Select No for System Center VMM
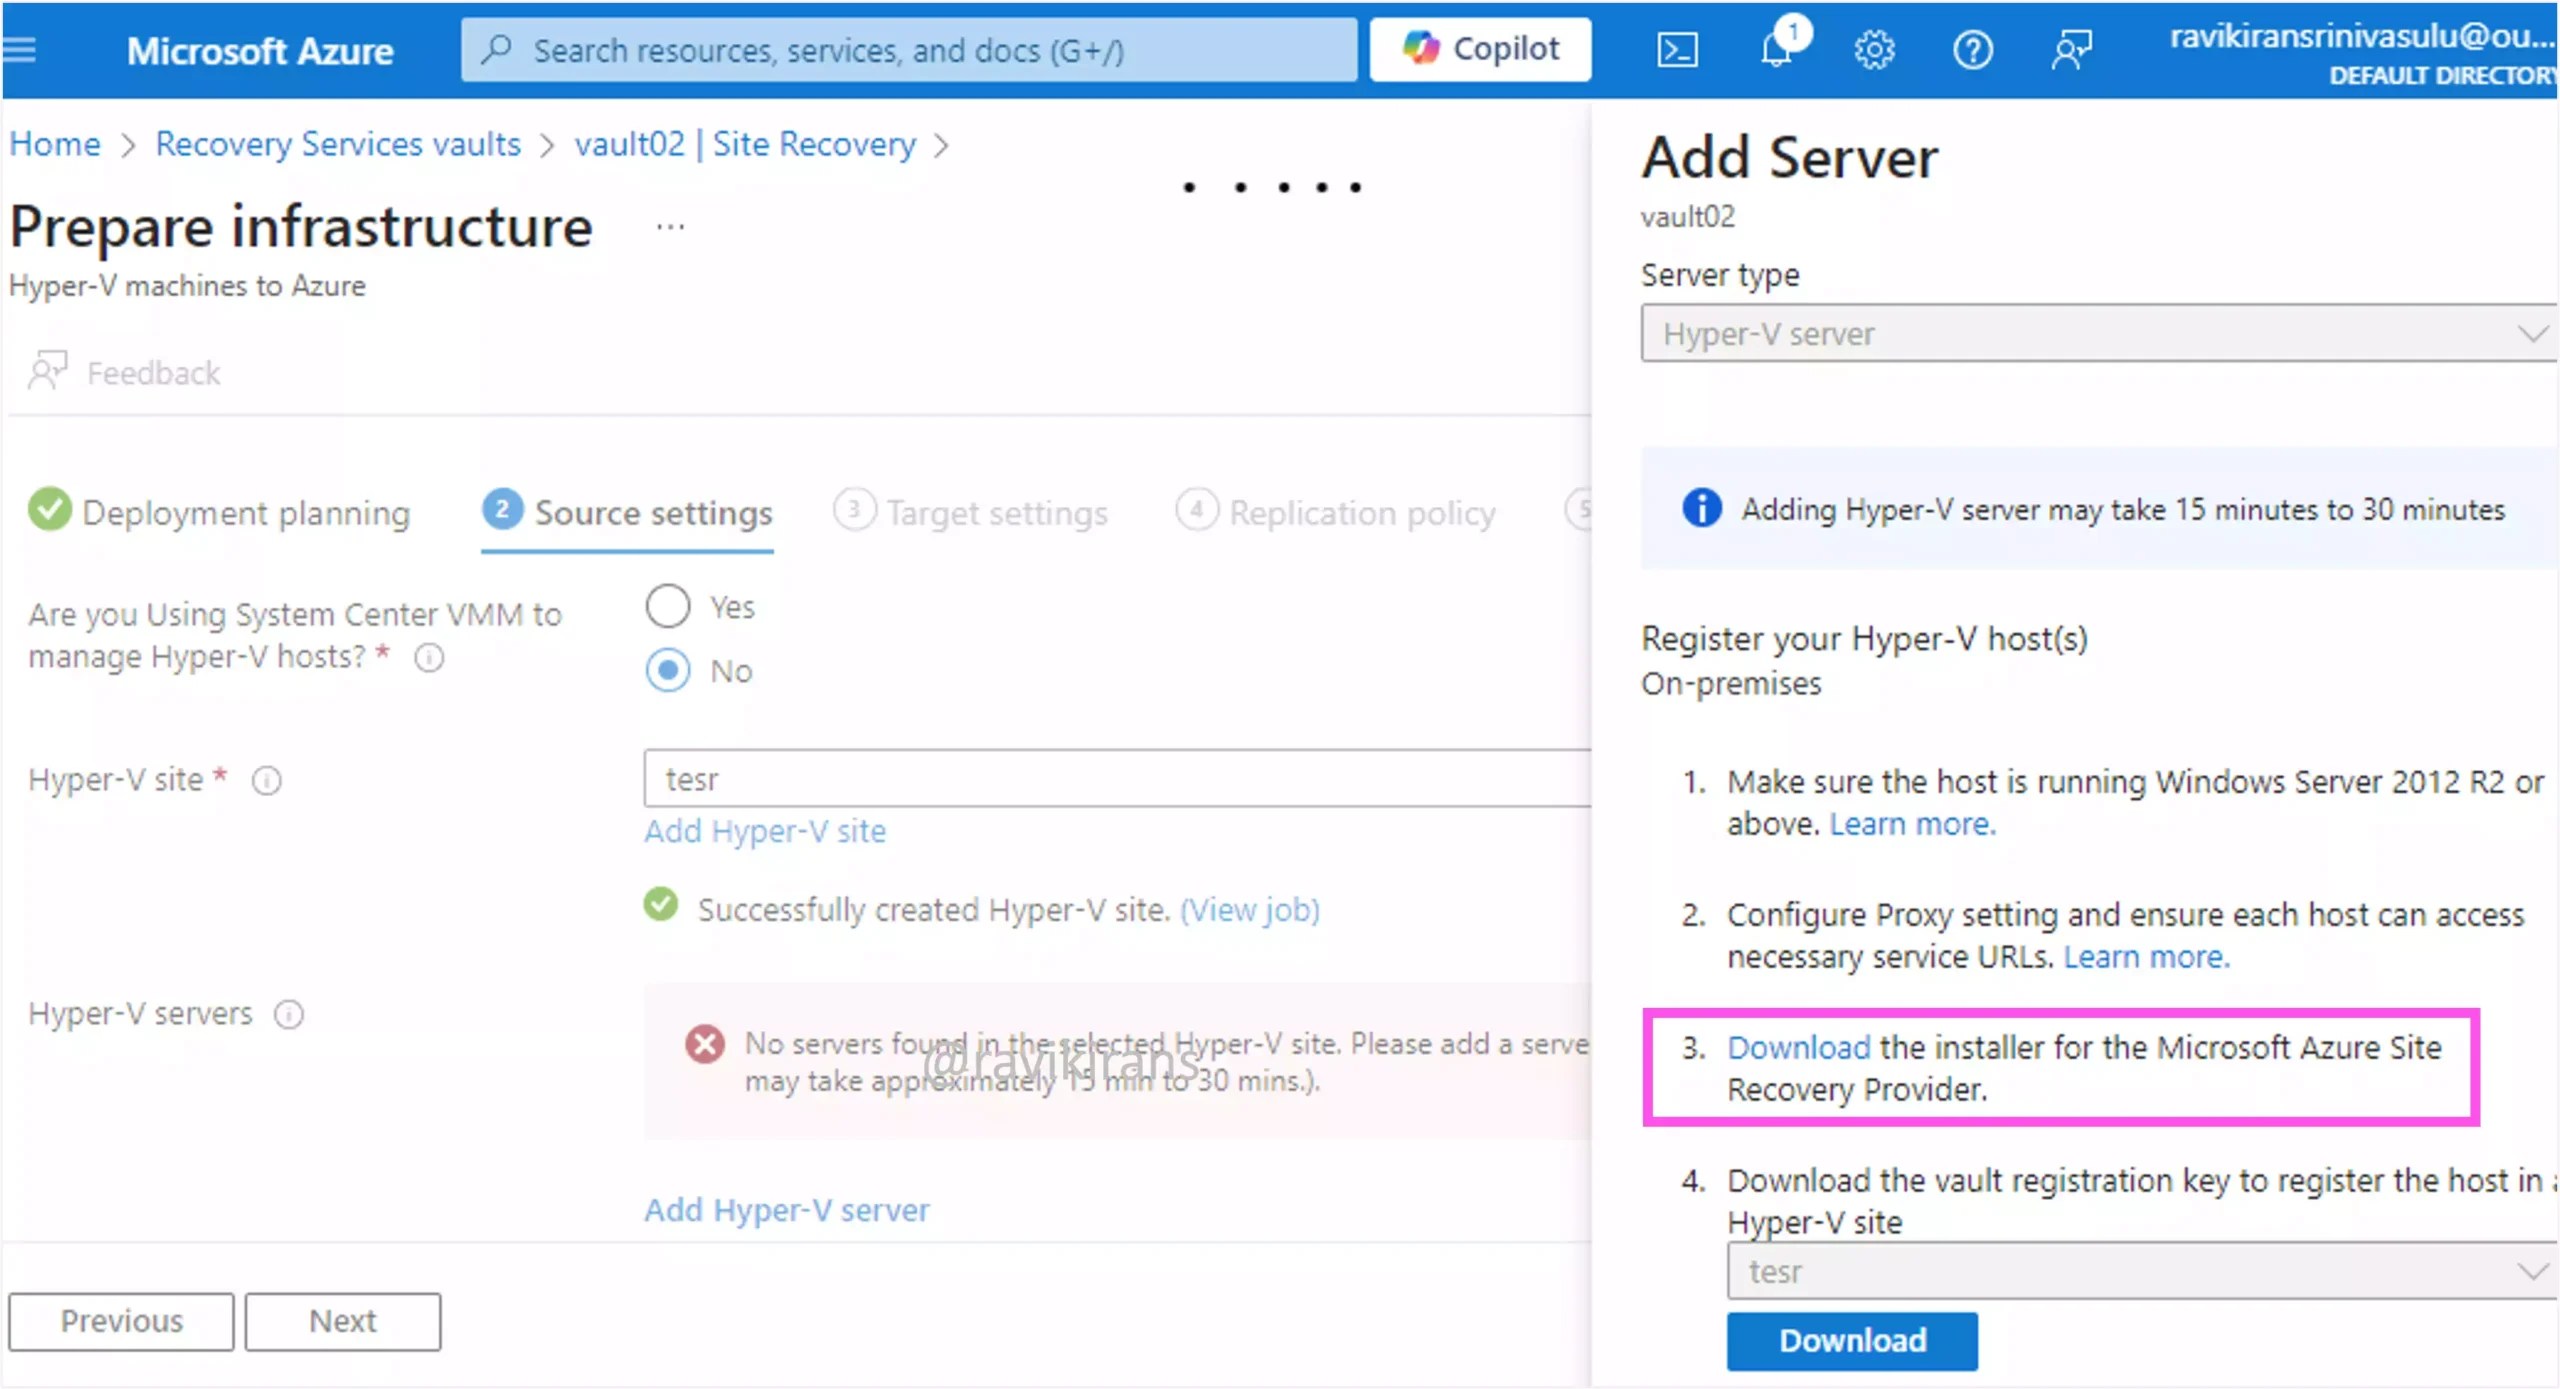The width and height of the screenshot is (2560, 1389). click(668, 670)
